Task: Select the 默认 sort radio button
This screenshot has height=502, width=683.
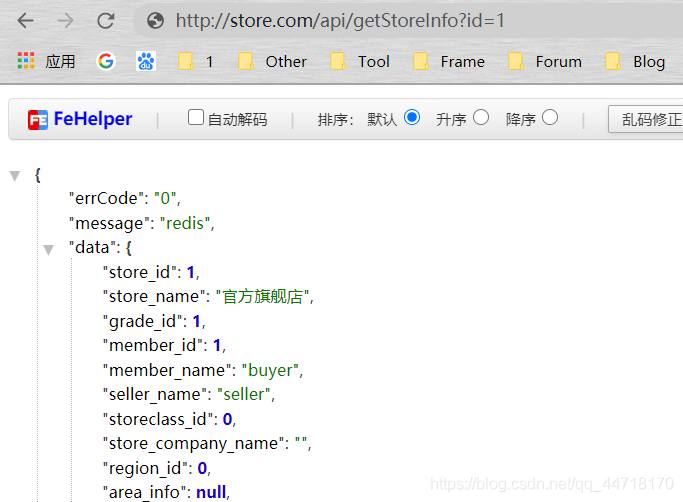Action: [412, 117]
